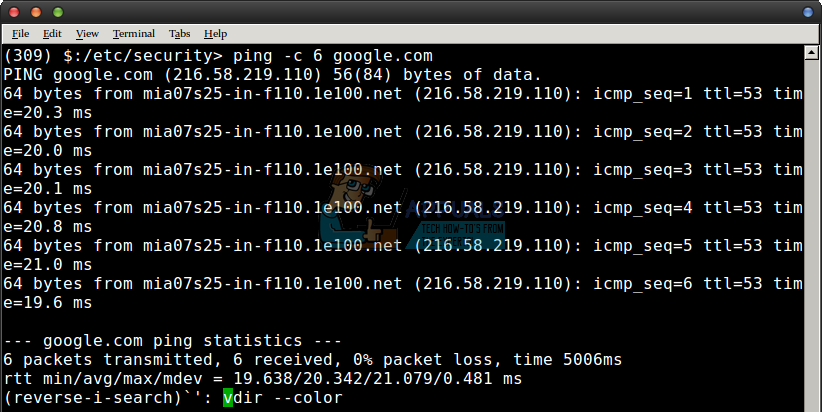822x412 pixels.
Task: Click the 'ping -c 6 google.com' command
Action: tap(332, 55)
